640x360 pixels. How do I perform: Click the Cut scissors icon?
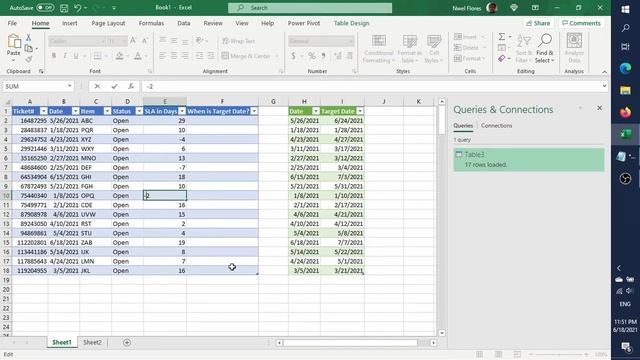(x=29, y=38)
